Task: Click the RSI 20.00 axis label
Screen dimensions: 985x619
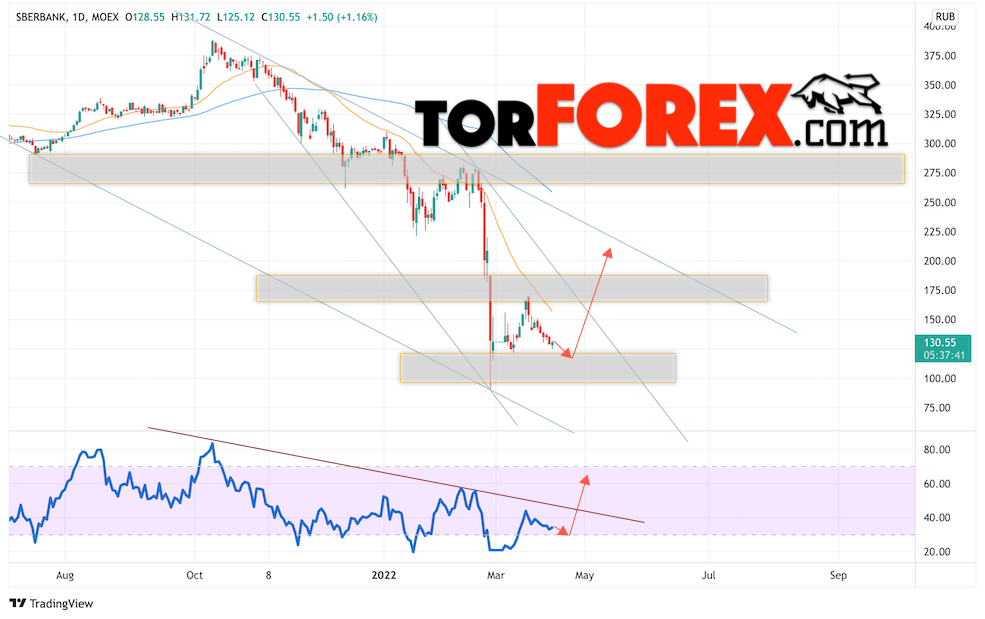Action: (937, 552)
